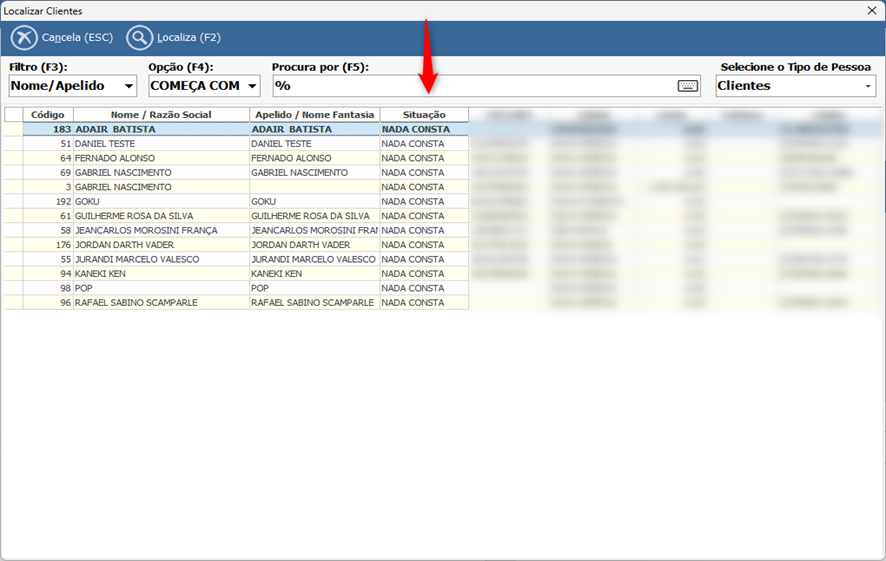The height and width of the screenshot is (561, 886).
Task: Open the Opção COMEÇA COM dropdown
Action: click(252, 86)
